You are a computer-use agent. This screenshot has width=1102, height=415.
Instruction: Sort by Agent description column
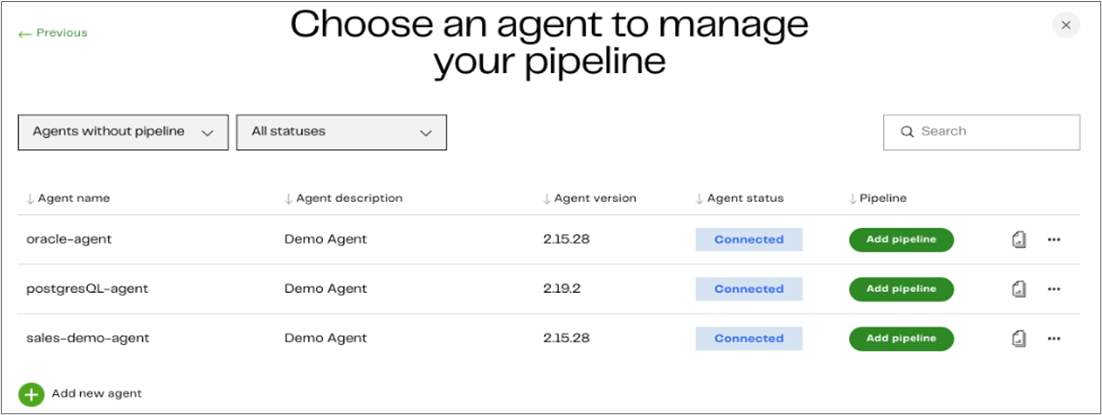[x=344, y=198]
